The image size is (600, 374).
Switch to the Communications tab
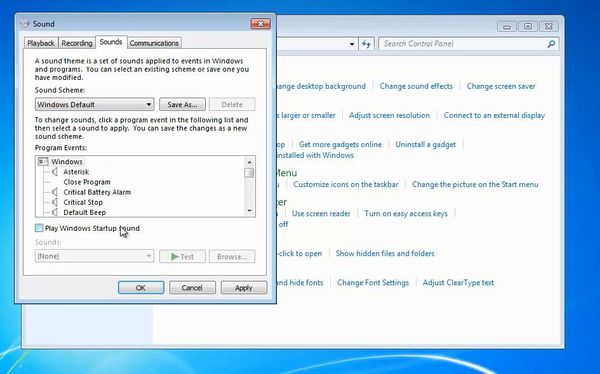click(x=154, y=43)
